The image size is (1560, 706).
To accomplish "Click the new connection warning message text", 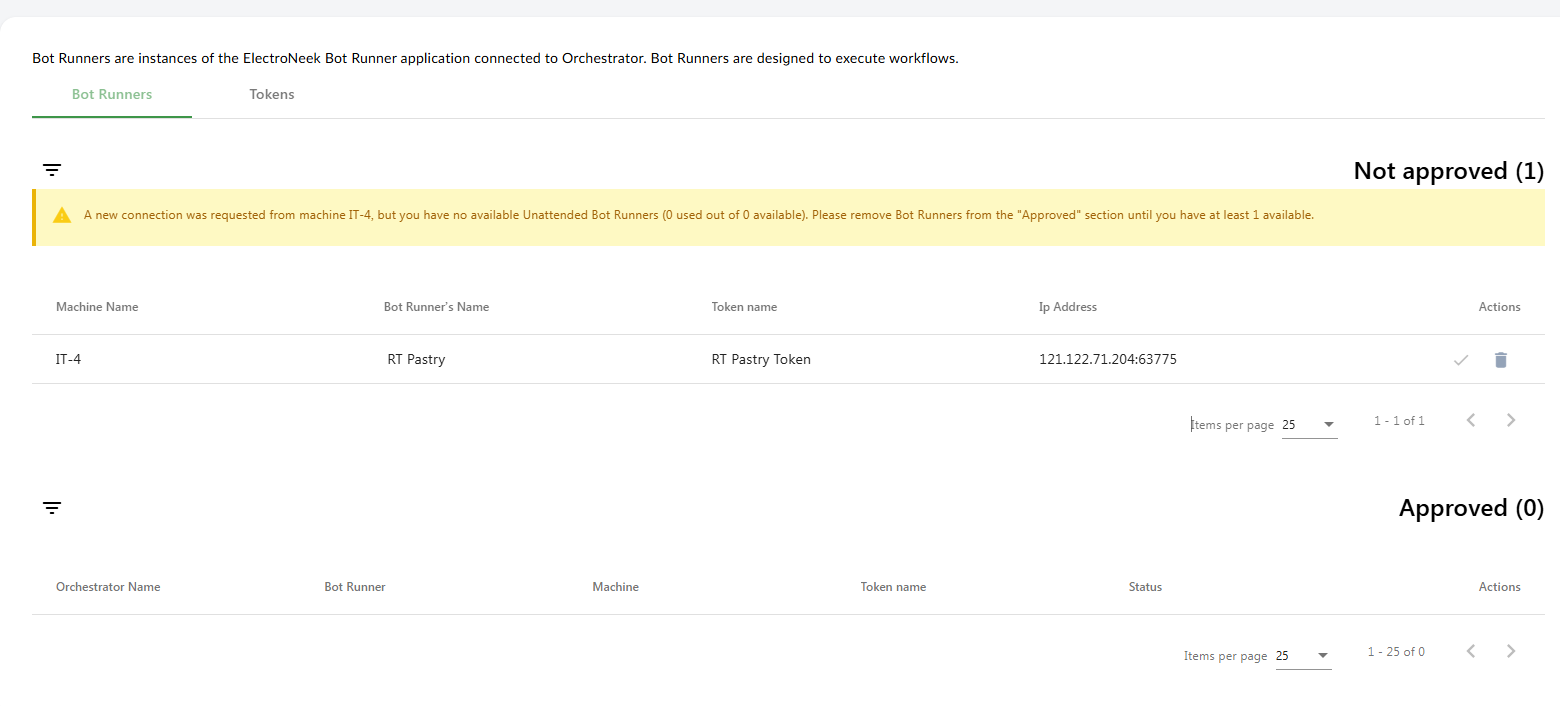I will 698,215.
